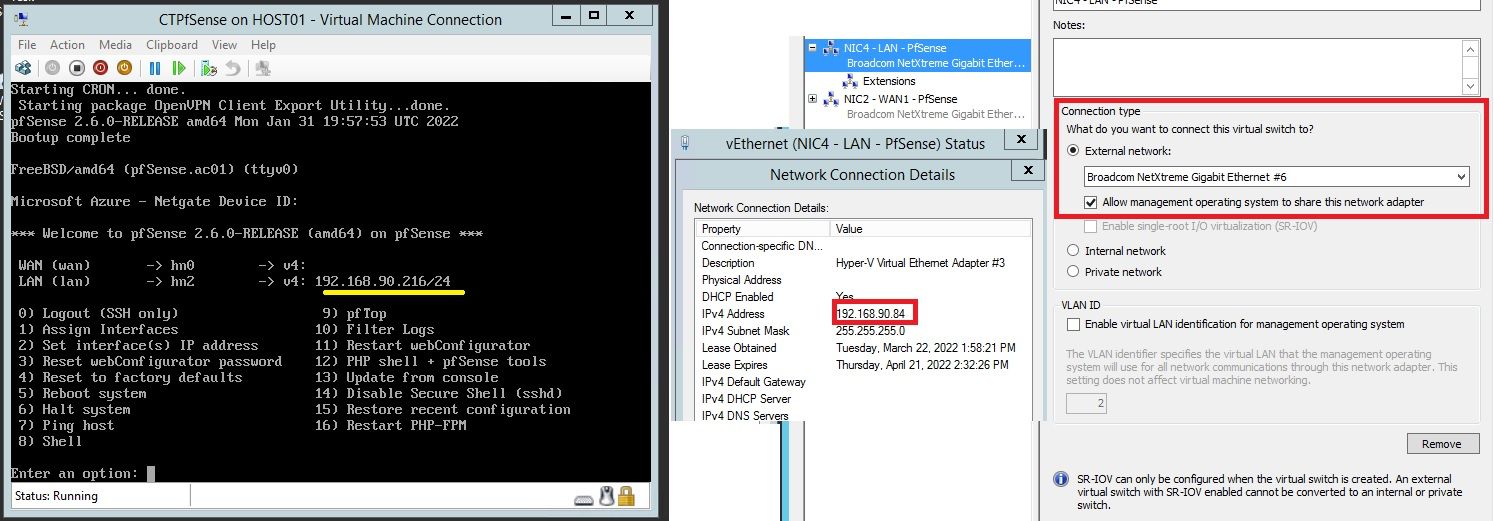Select the Internal network radio button
The image size is (1494, 521).
[x=1074, y=251]
